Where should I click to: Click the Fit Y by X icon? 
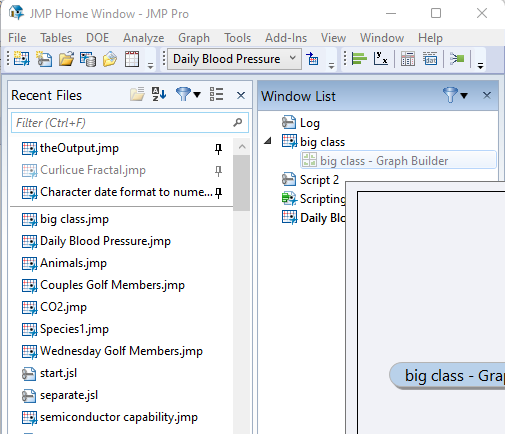coord(380,59)
